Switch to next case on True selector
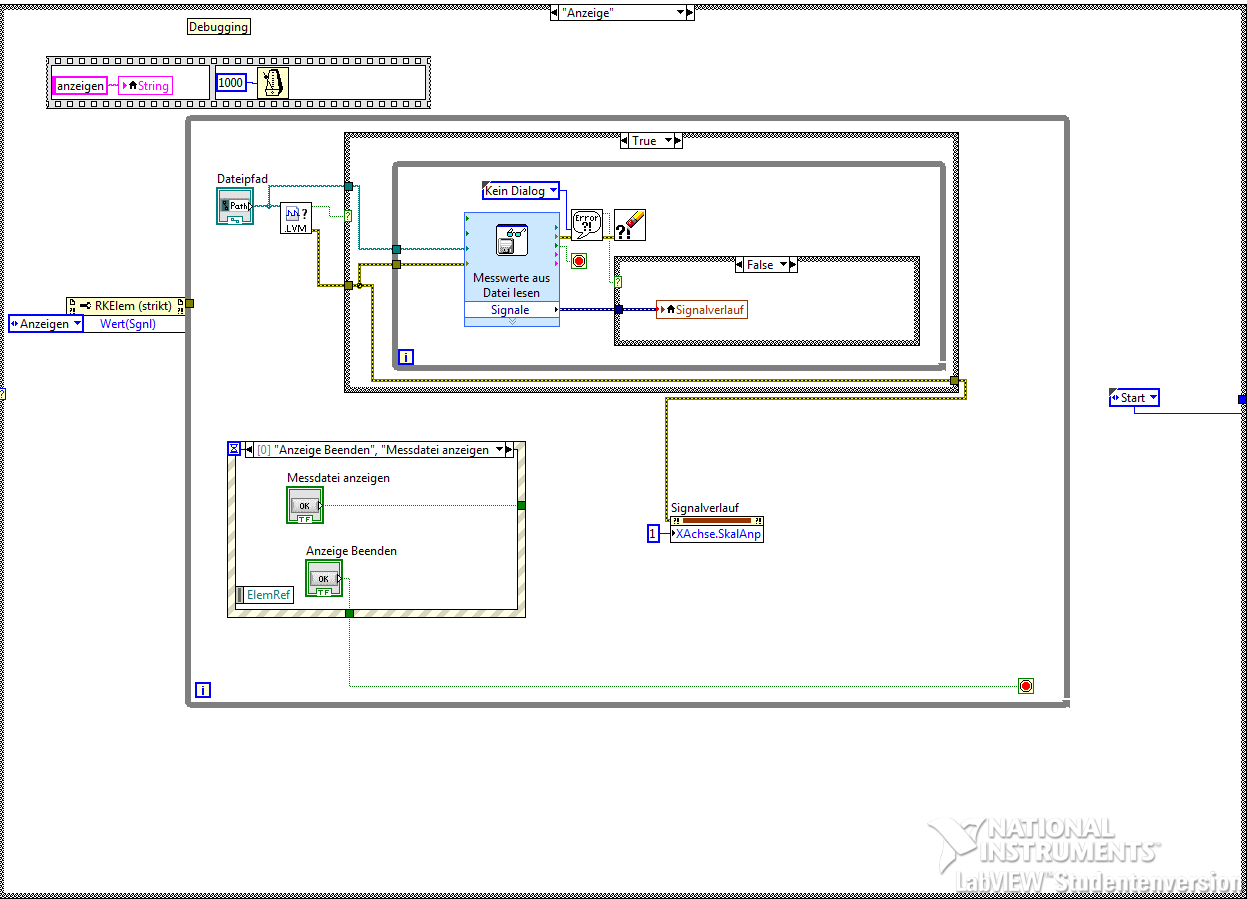This screenshot has height=899, width=1247. (x=677, y=141)
